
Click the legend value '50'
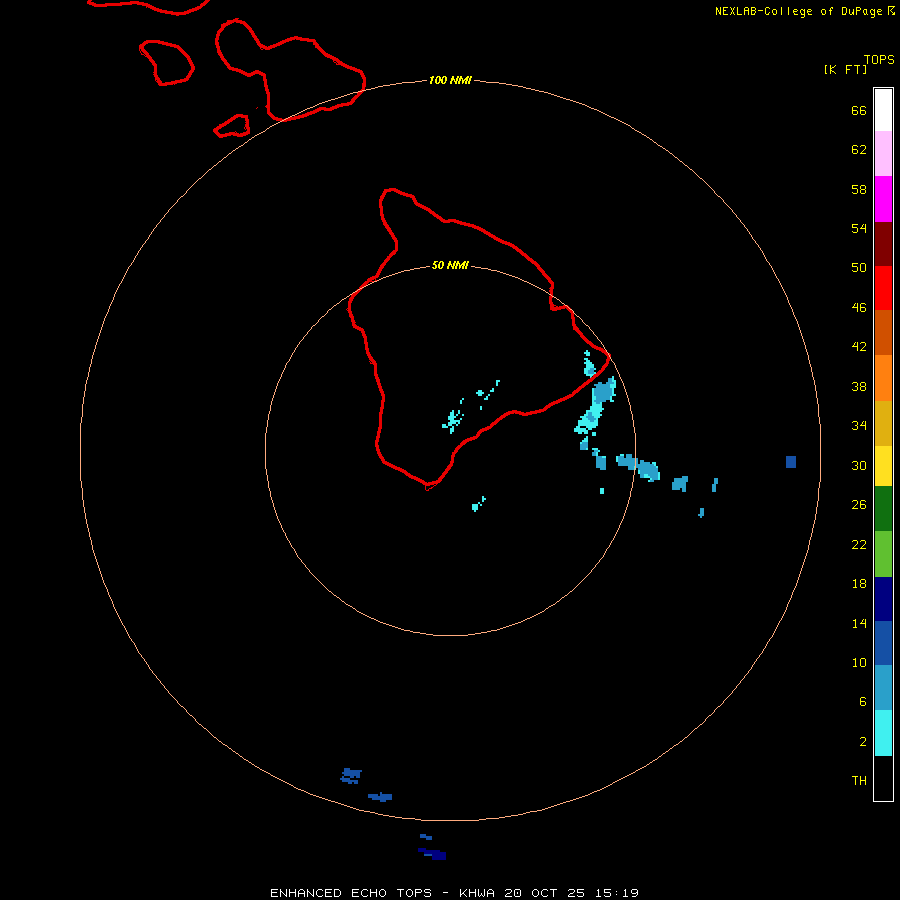[859, 268]
